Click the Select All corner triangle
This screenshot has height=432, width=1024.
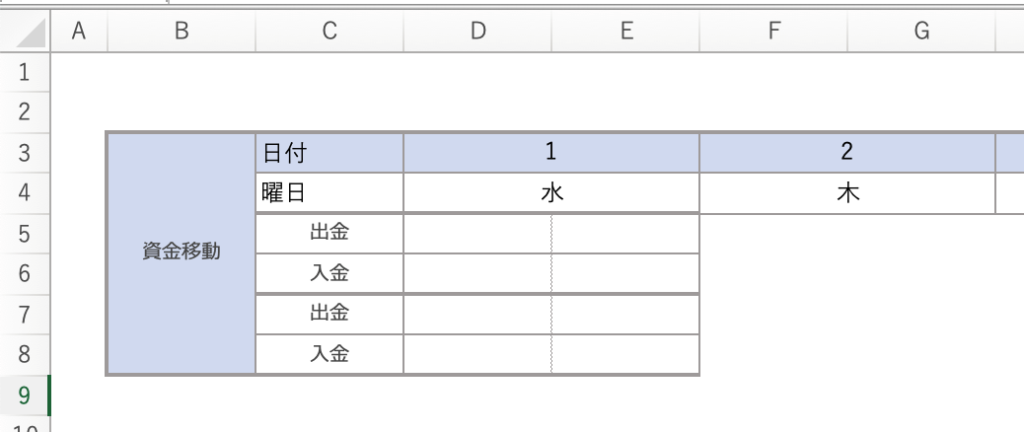pyautogui.click(x=30, y=34)
